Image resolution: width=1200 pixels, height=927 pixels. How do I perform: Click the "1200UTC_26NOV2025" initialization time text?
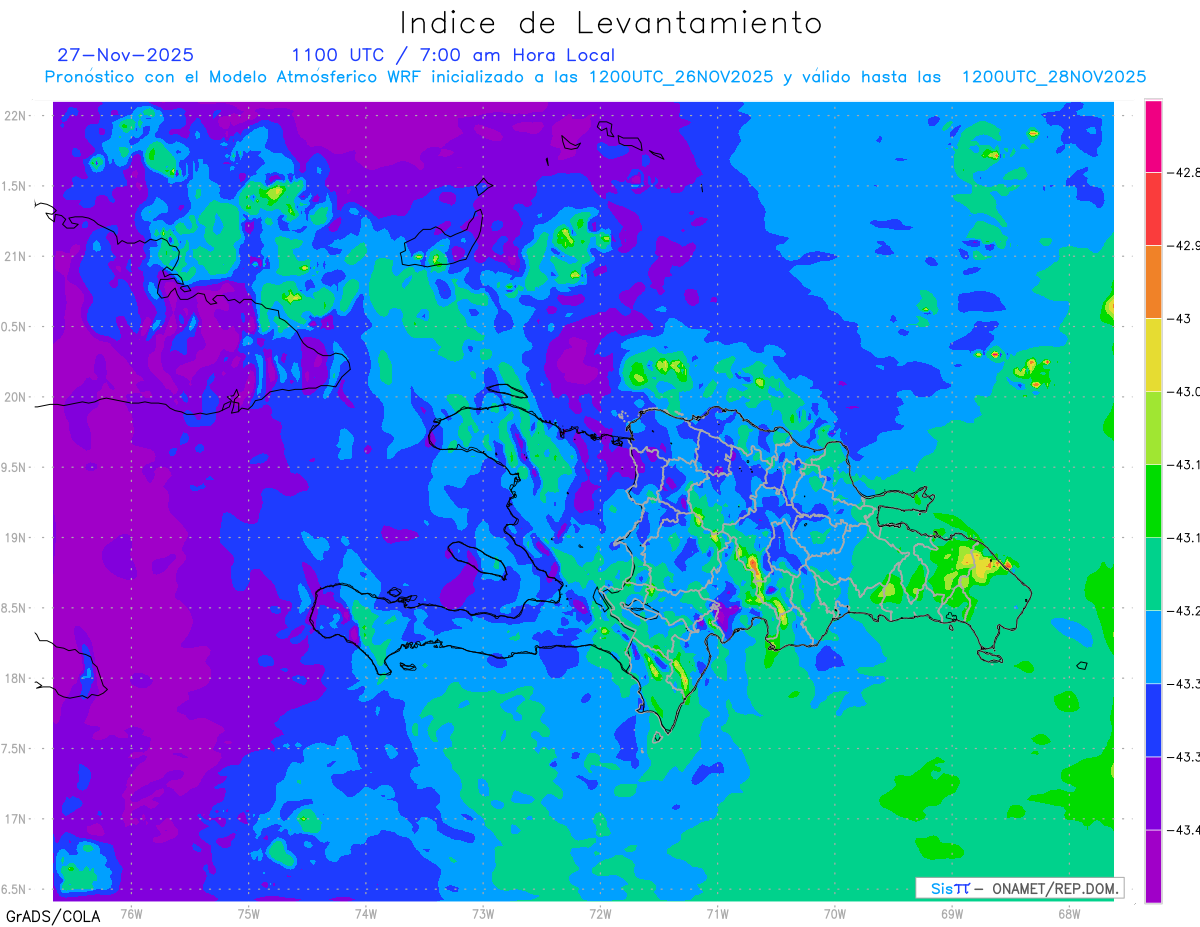coord(681,77)
